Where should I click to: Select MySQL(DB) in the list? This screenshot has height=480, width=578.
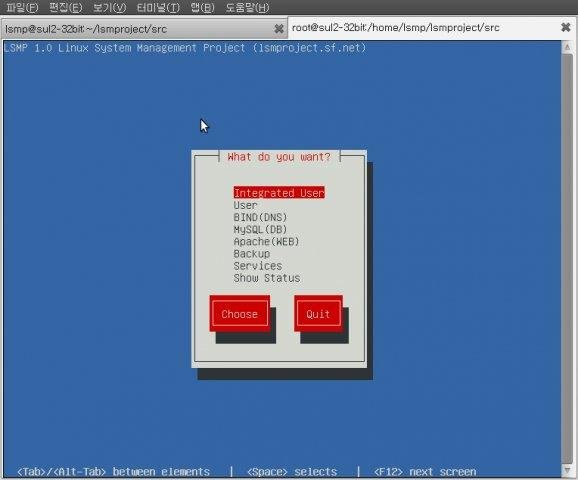pyautogui.click(x=260, y=229)
